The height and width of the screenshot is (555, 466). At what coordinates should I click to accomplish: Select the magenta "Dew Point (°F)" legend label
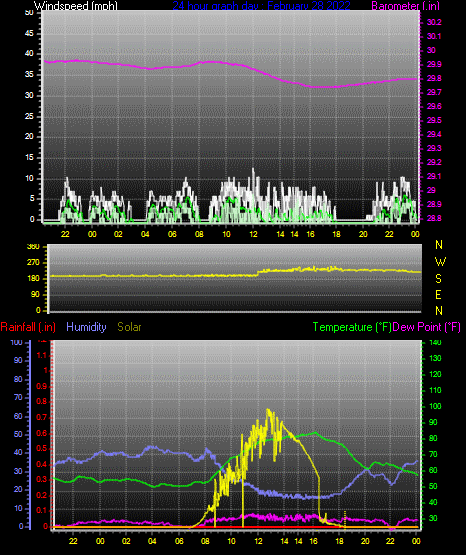pos(427,327)
